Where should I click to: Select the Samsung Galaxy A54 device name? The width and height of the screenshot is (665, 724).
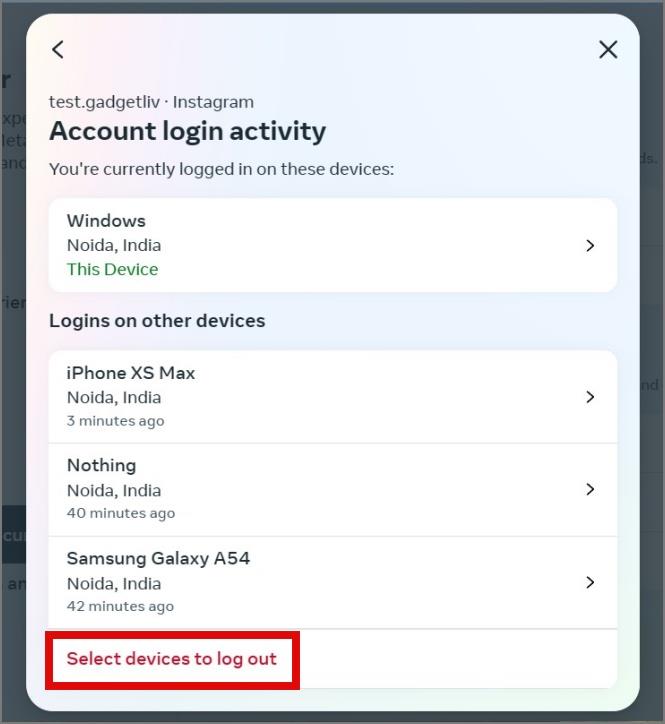point(158,559)
